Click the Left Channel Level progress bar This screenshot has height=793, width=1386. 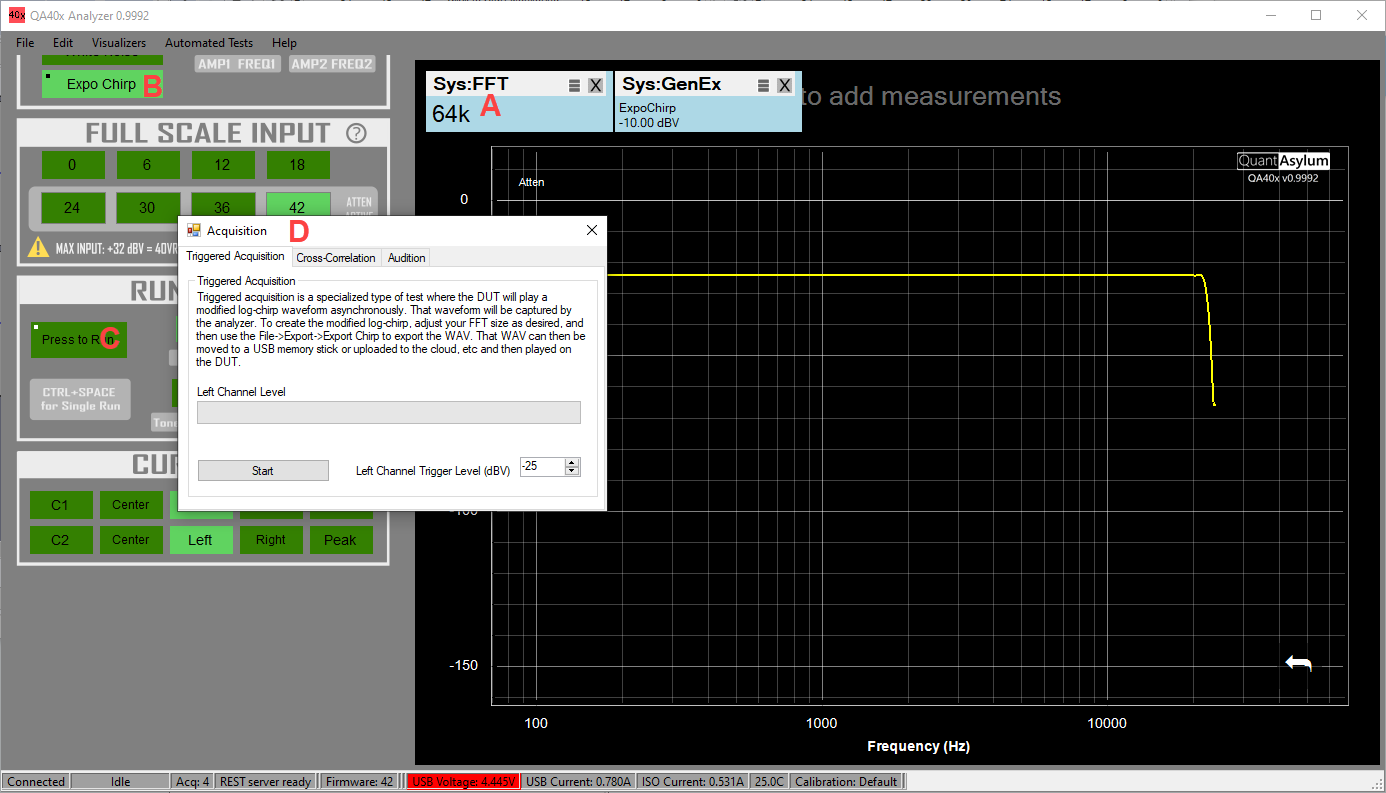[x=389, y=412]
